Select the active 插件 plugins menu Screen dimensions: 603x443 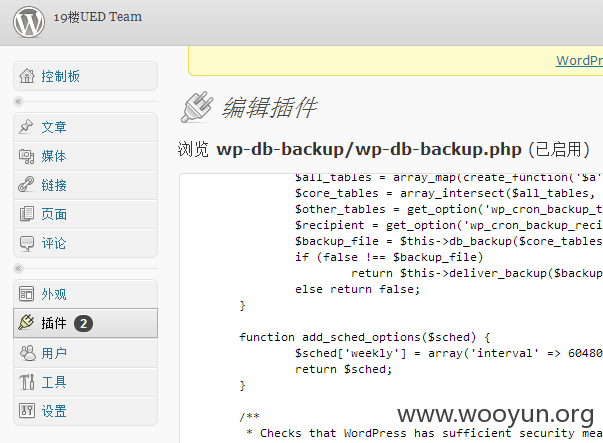pos(85,323)
